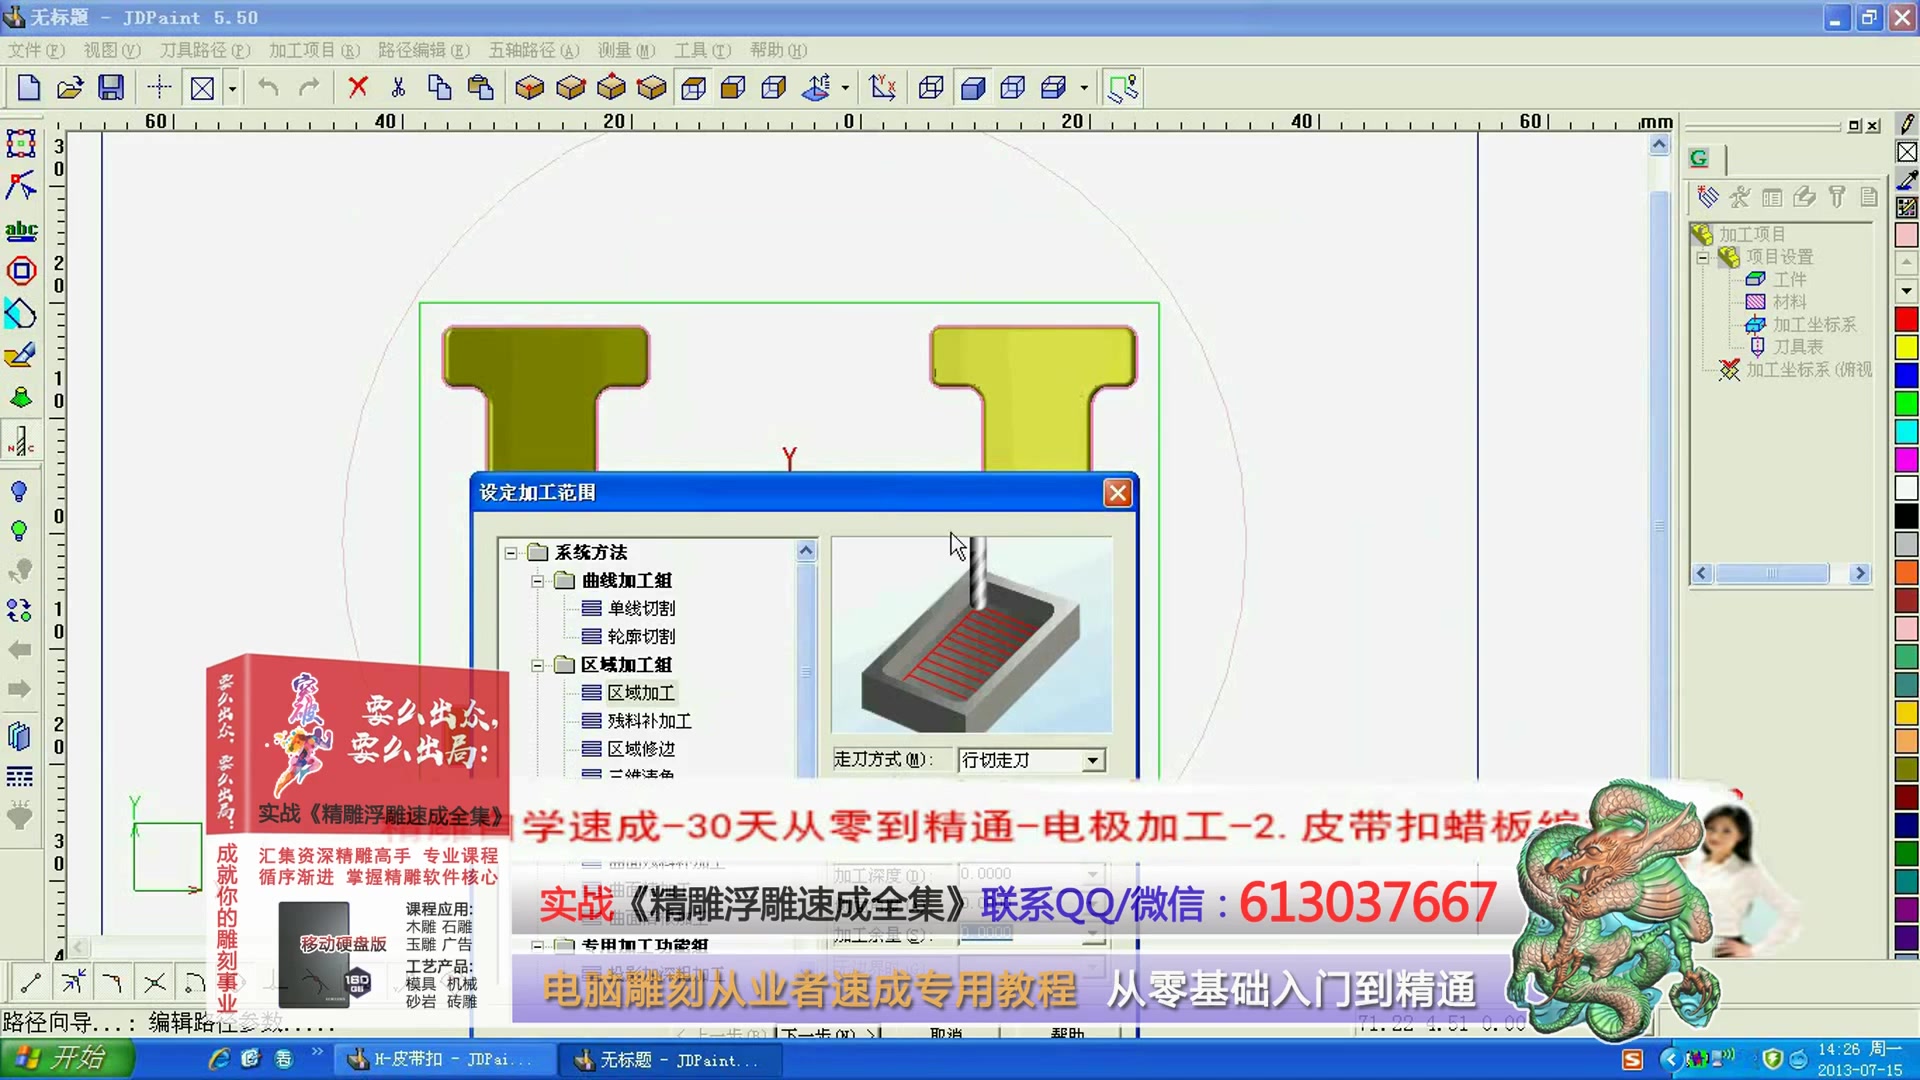This screenshot has width=1920, height=1080.
Task: Click the scissors Cut icon on the toolbar
Action: (398, 87)
